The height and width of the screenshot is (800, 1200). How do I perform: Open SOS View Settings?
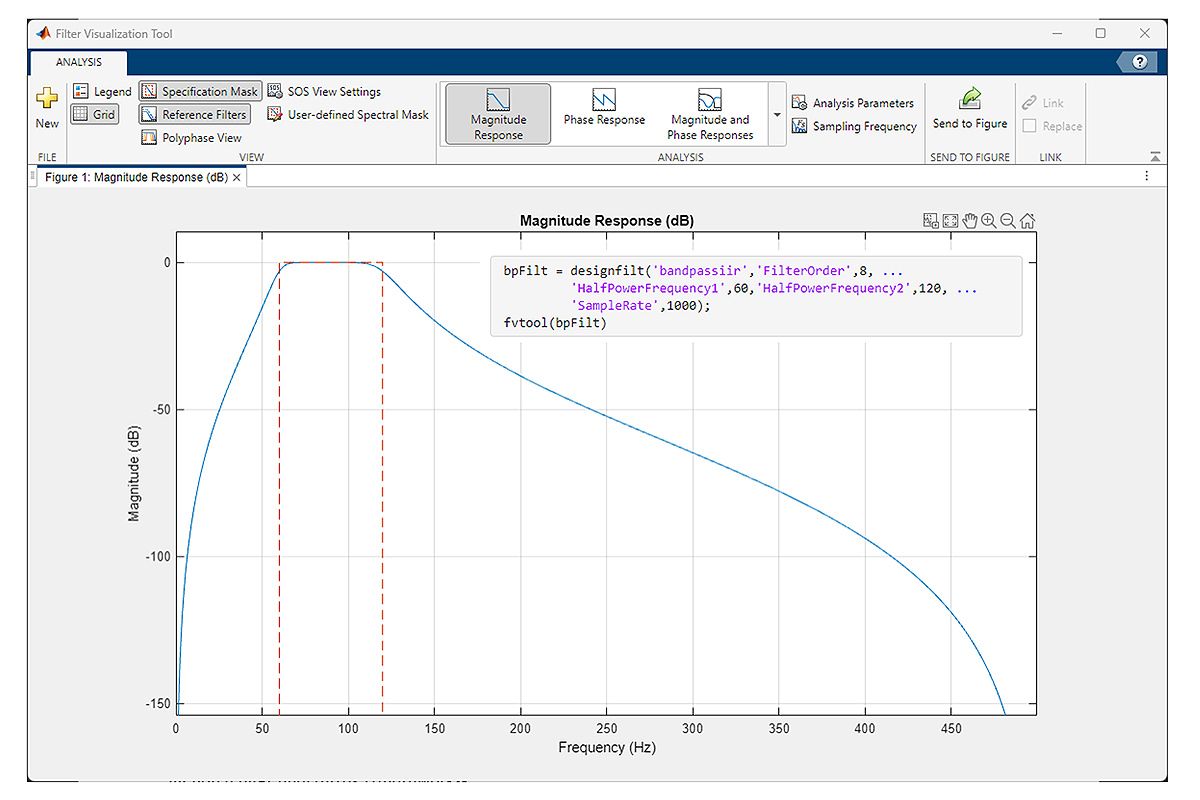(x=324, y=91)
